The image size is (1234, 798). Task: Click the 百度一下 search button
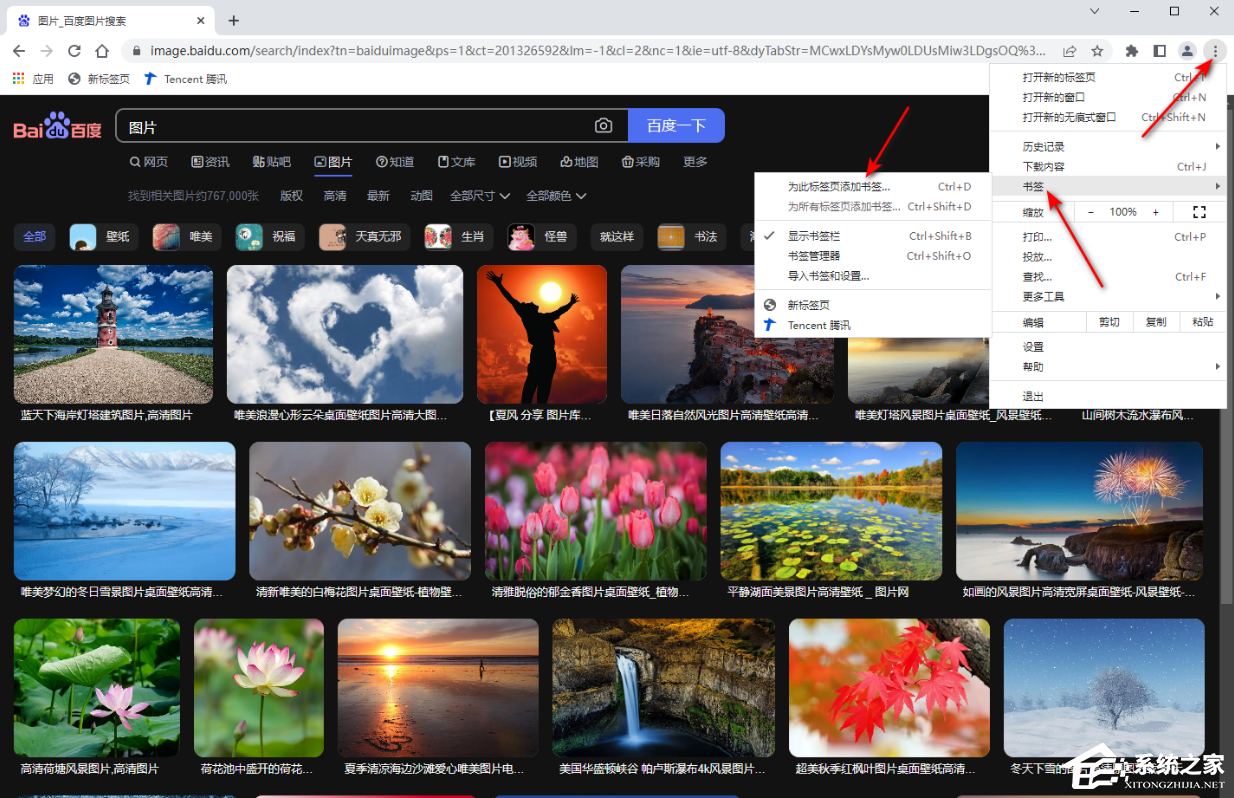click(676, 126)
